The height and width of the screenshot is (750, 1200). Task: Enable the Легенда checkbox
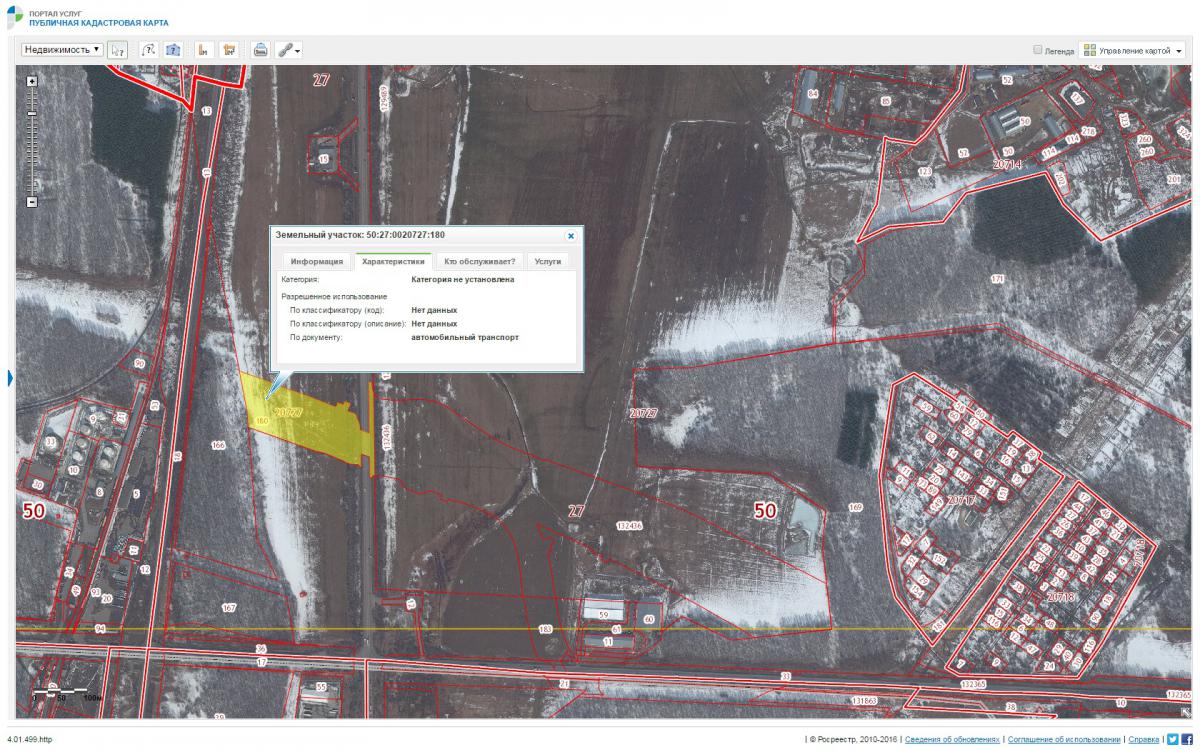click(1038, 50)
